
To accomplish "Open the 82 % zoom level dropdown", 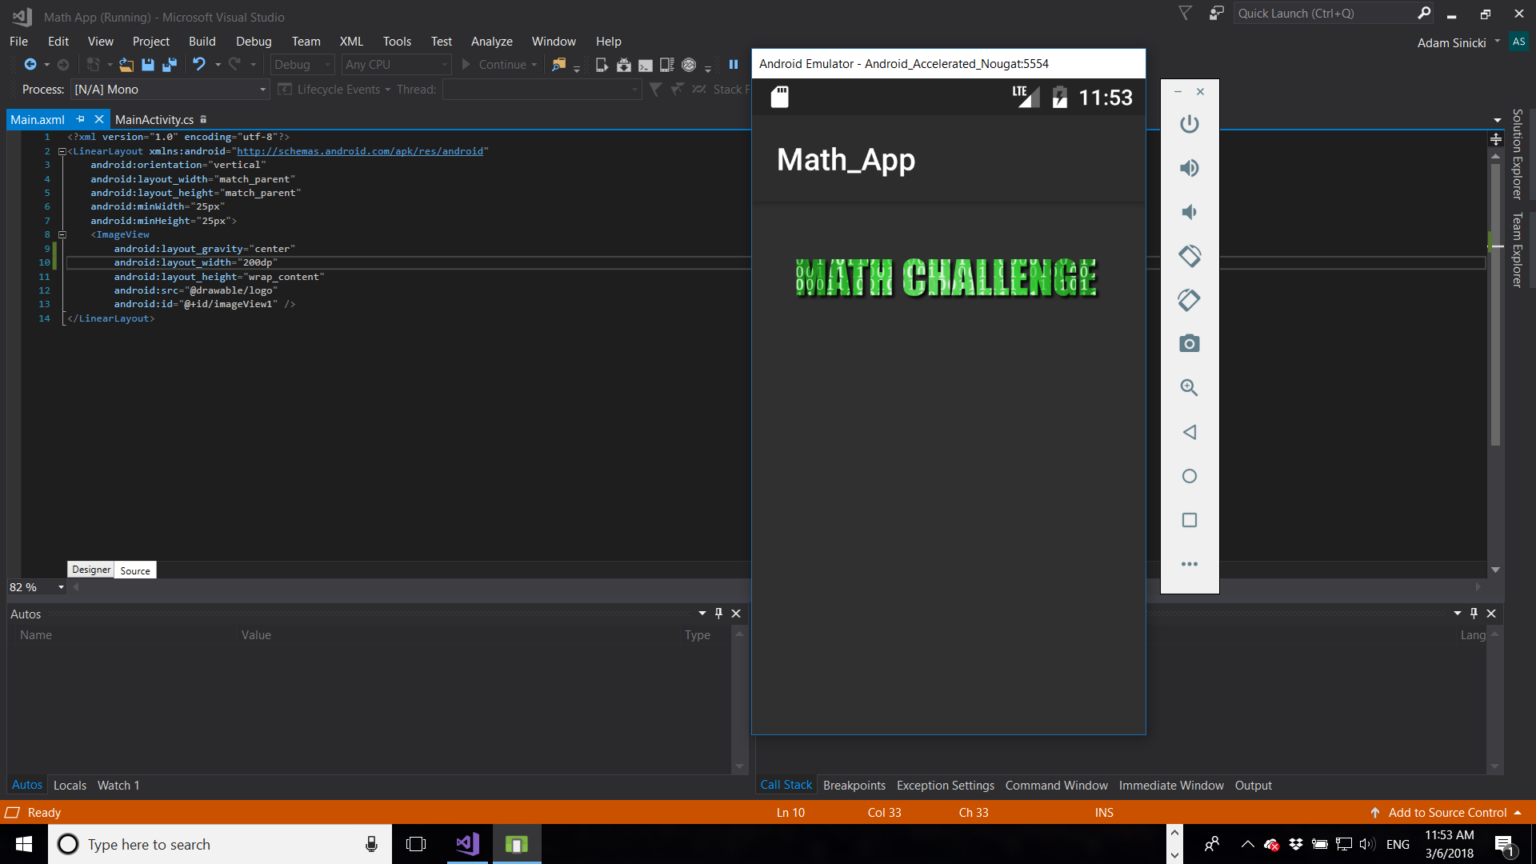I will (61, 588).
